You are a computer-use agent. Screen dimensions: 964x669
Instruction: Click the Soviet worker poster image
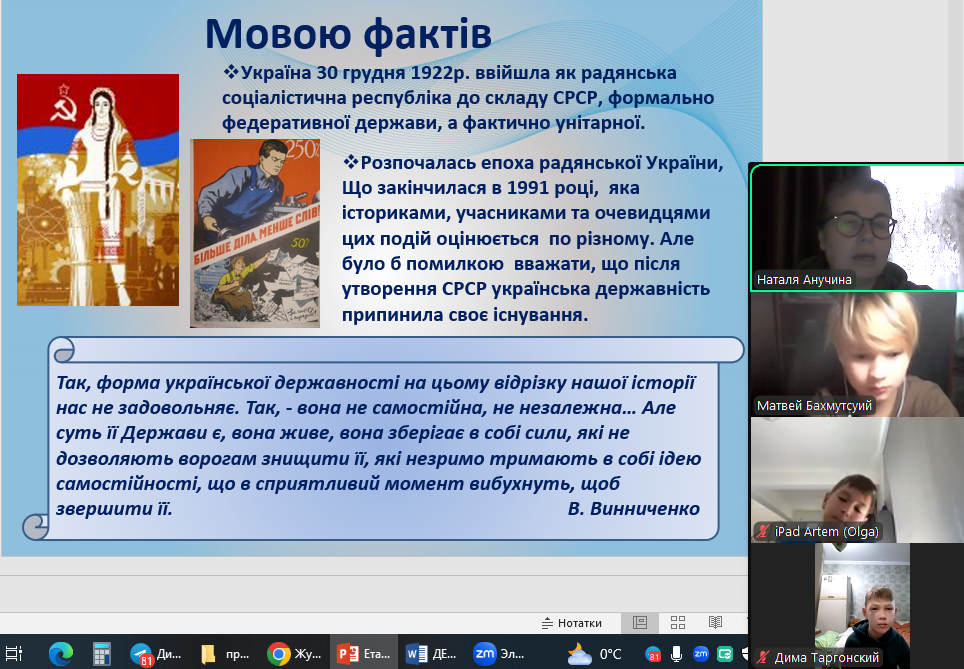coord(255,233)
